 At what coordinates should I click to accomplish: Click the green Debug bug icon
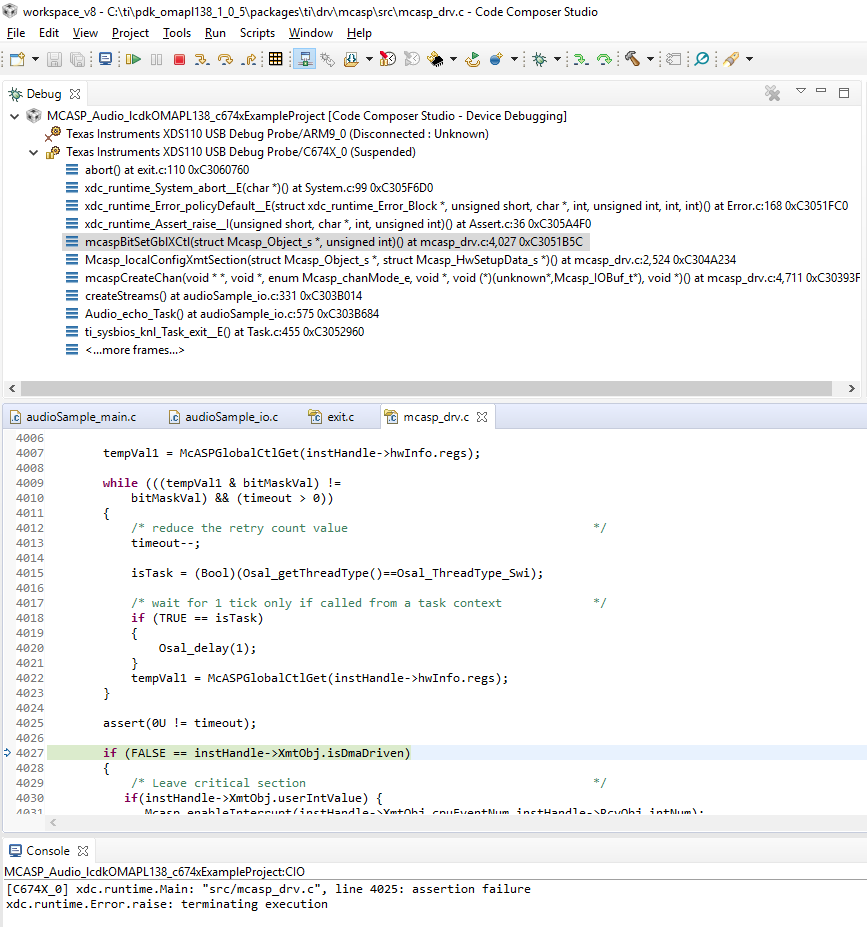540,59
